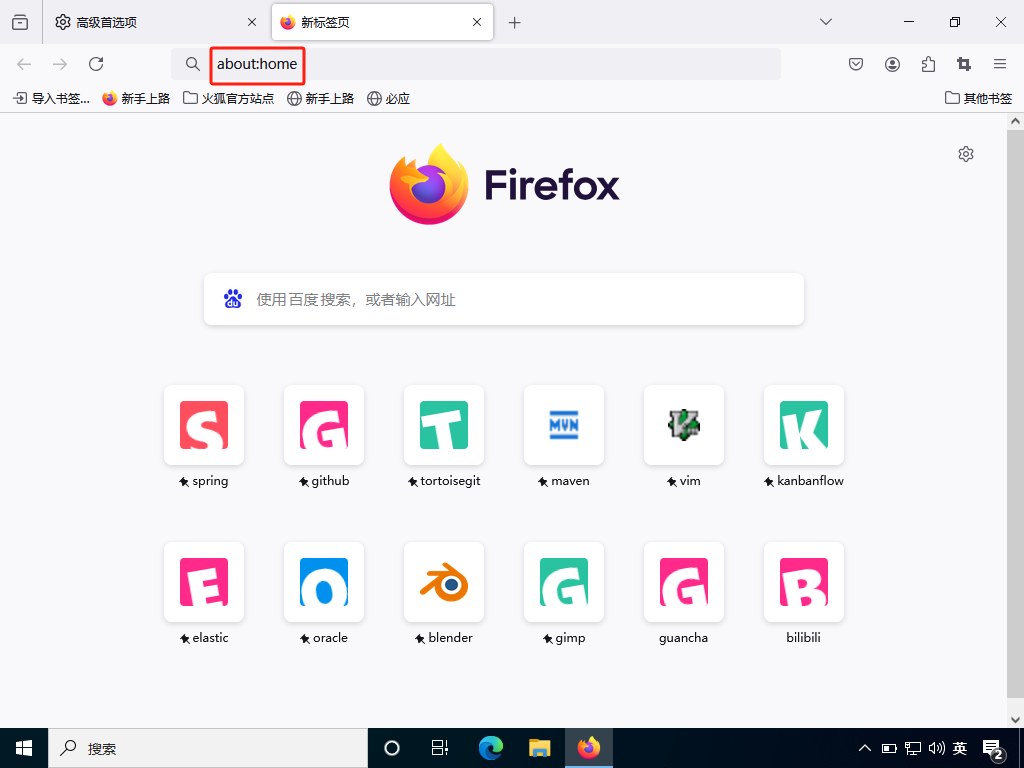
Task: Open the Pocket save icon
Action: (x=856, y=63)
